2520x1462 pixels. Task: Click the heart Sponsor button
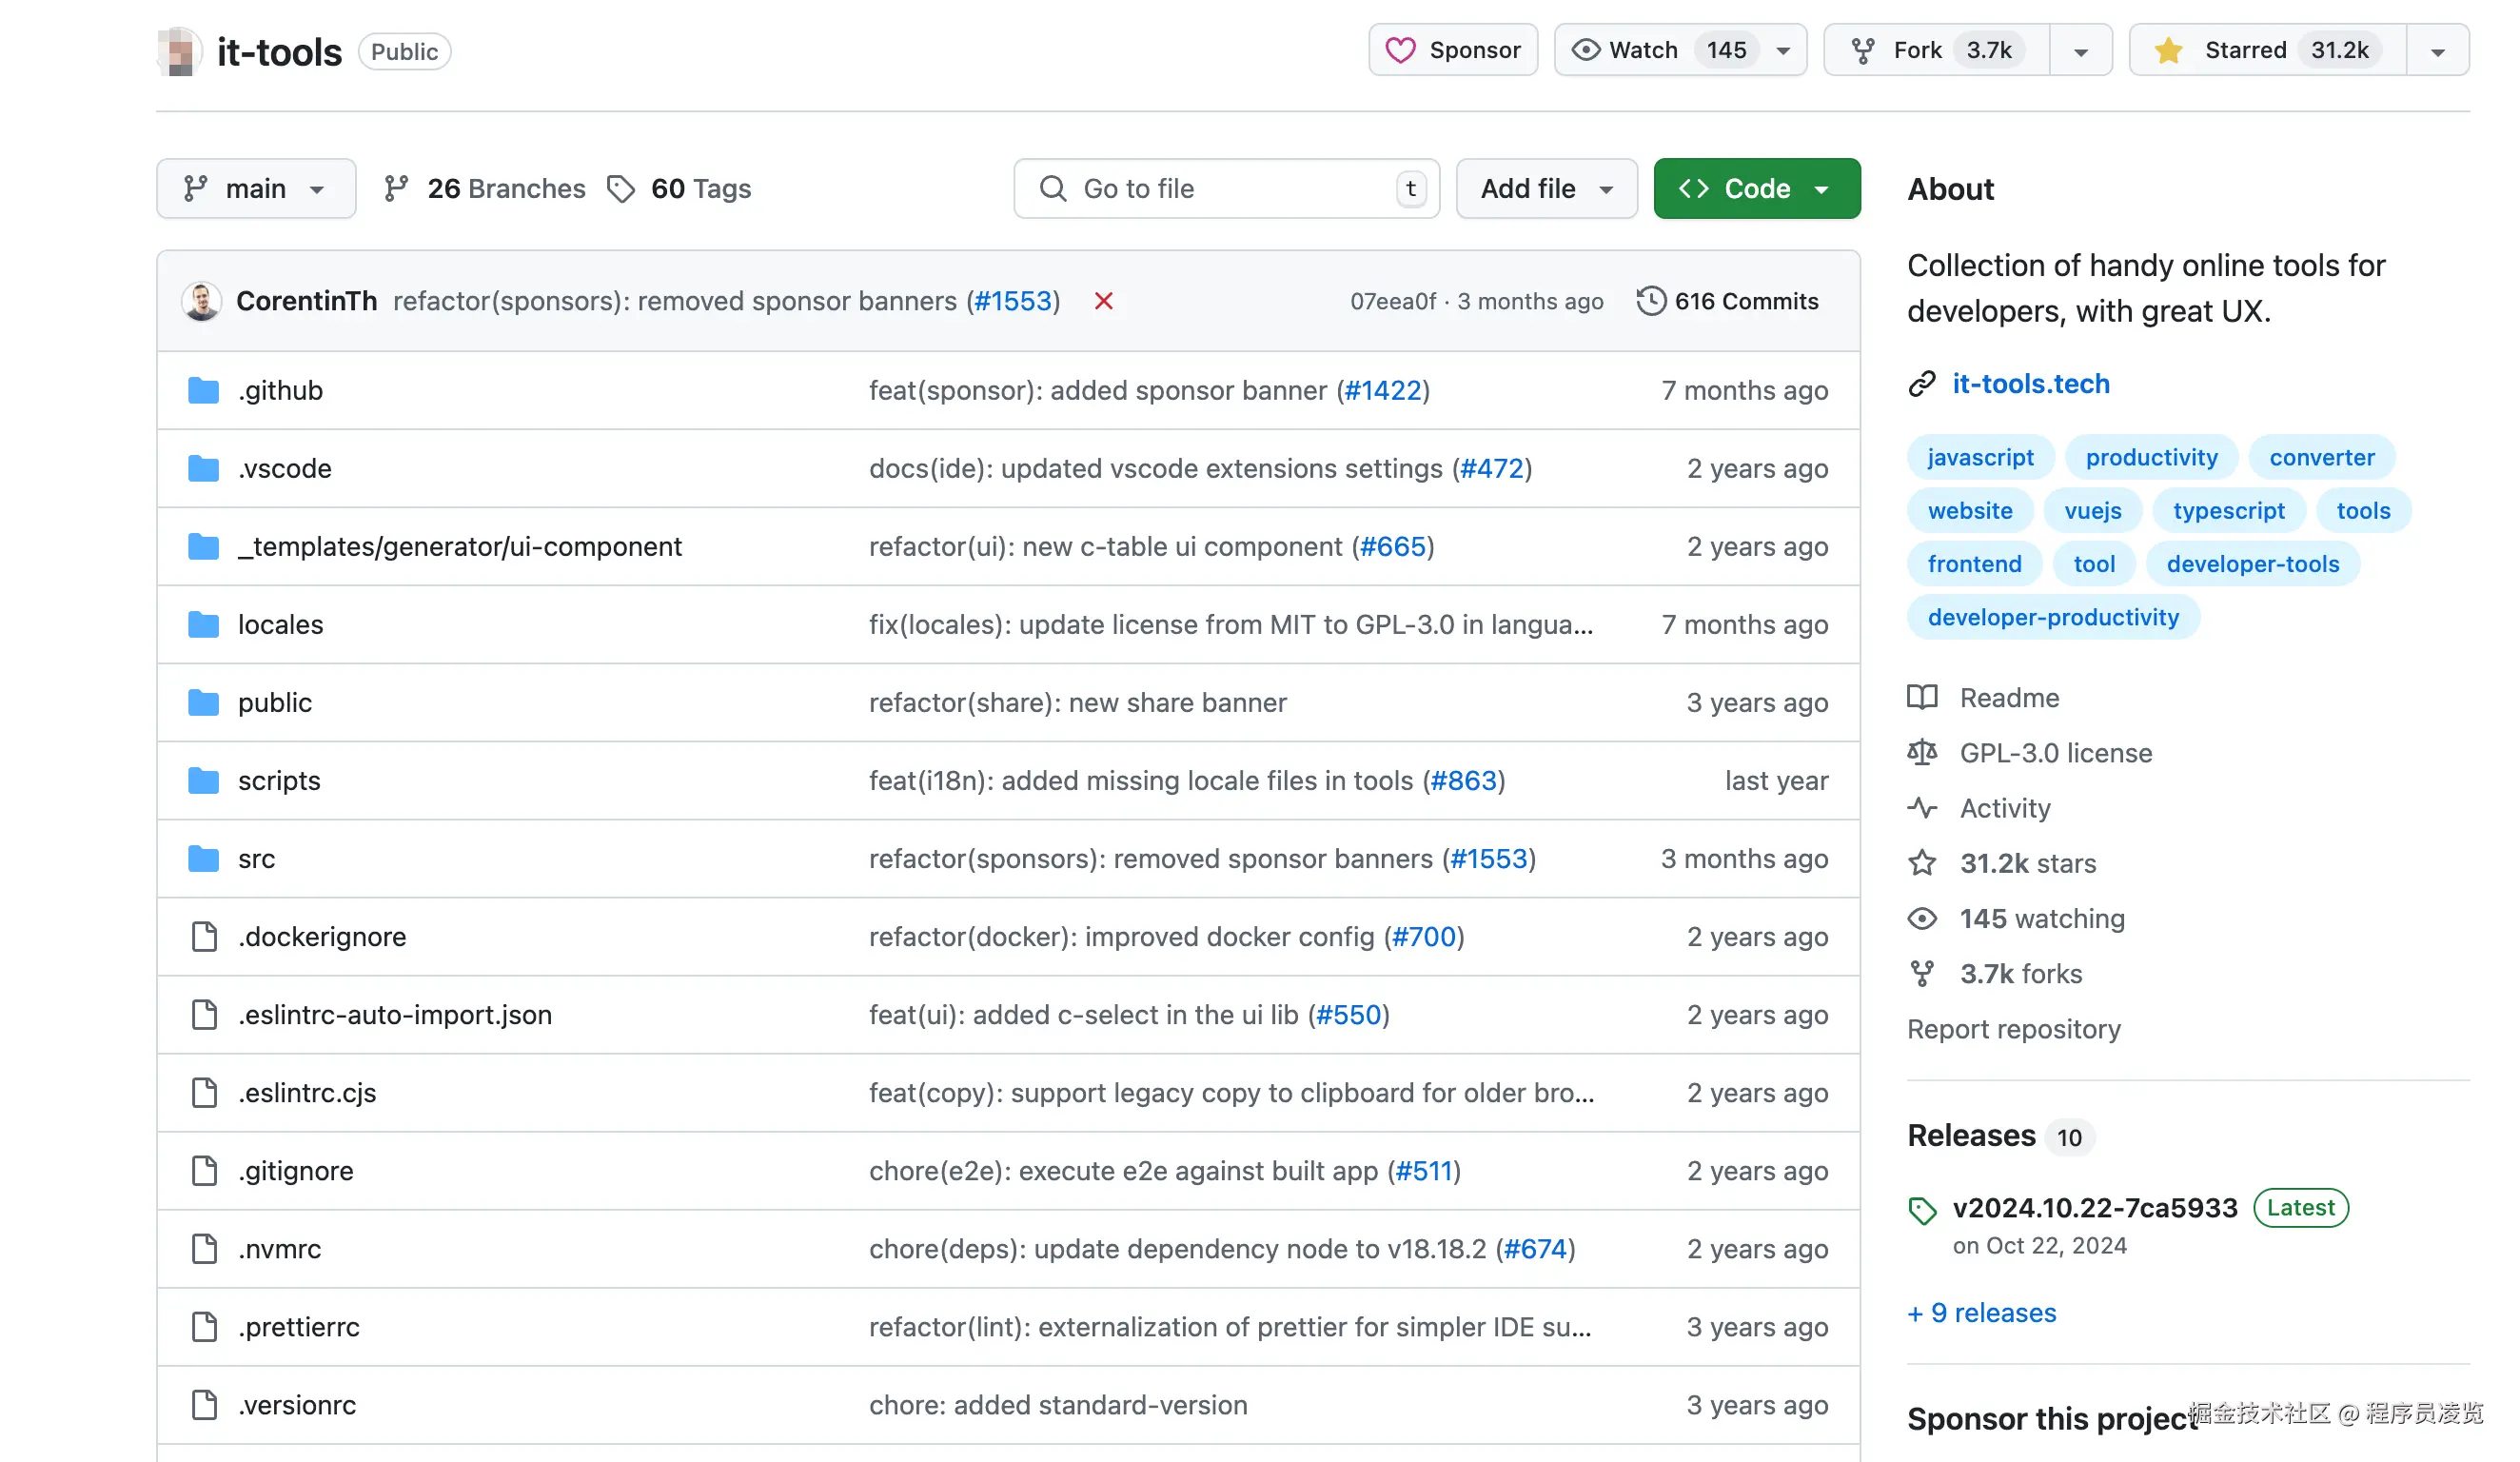point(1452,50)
